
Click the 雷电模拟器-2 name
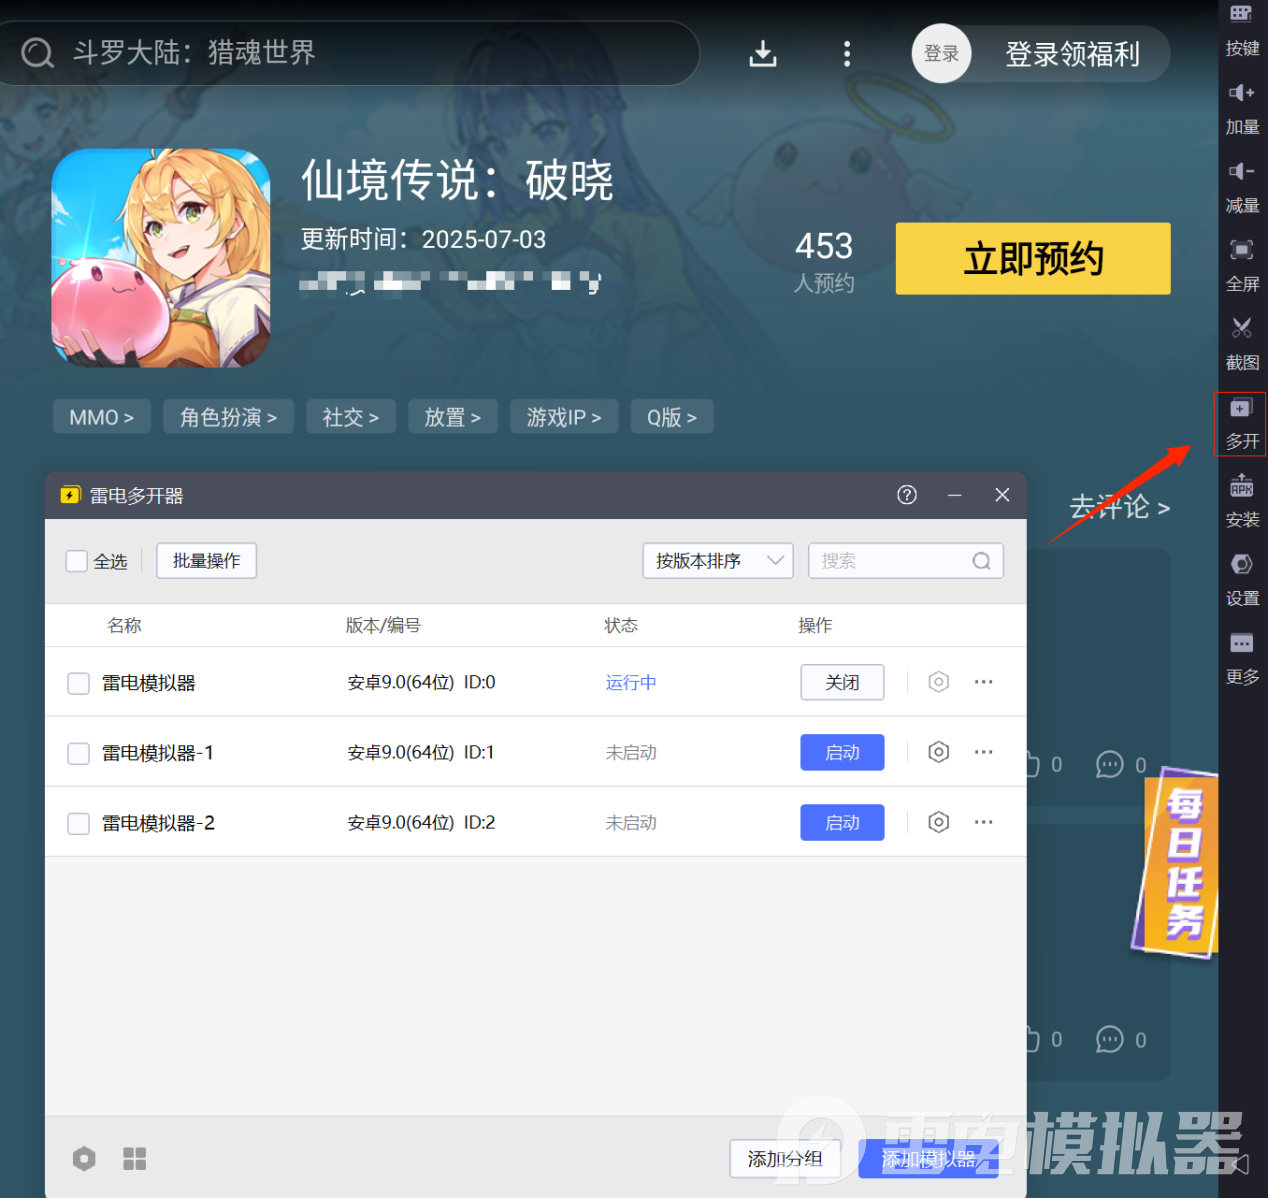click(158, 823)
